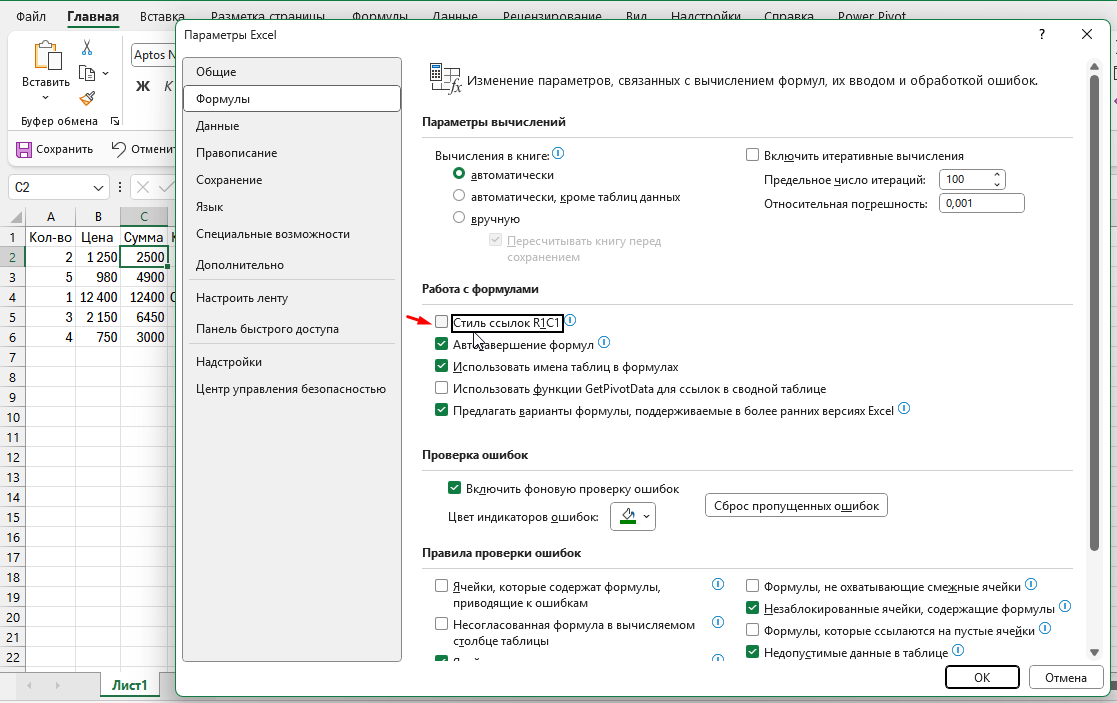
Task: Click the 'Относительная погрешность' input field
Action: point(981,202)
